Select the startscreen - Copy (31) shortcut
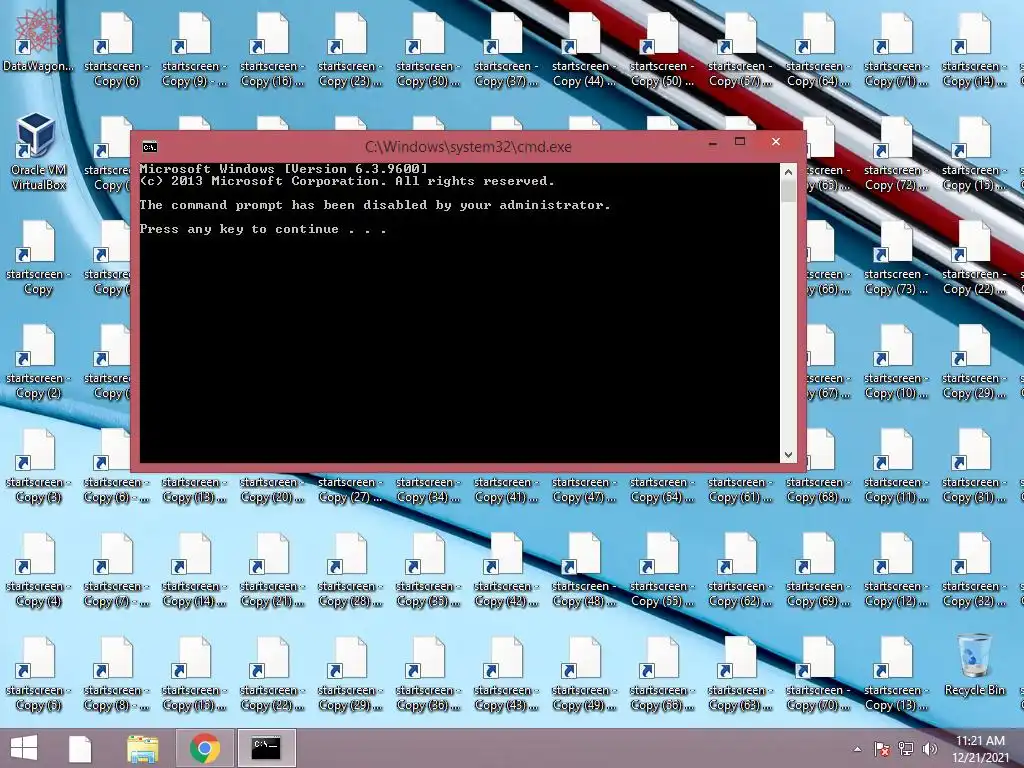The width and height of the screenshot is (1024, 768). (x=974, y=465)
